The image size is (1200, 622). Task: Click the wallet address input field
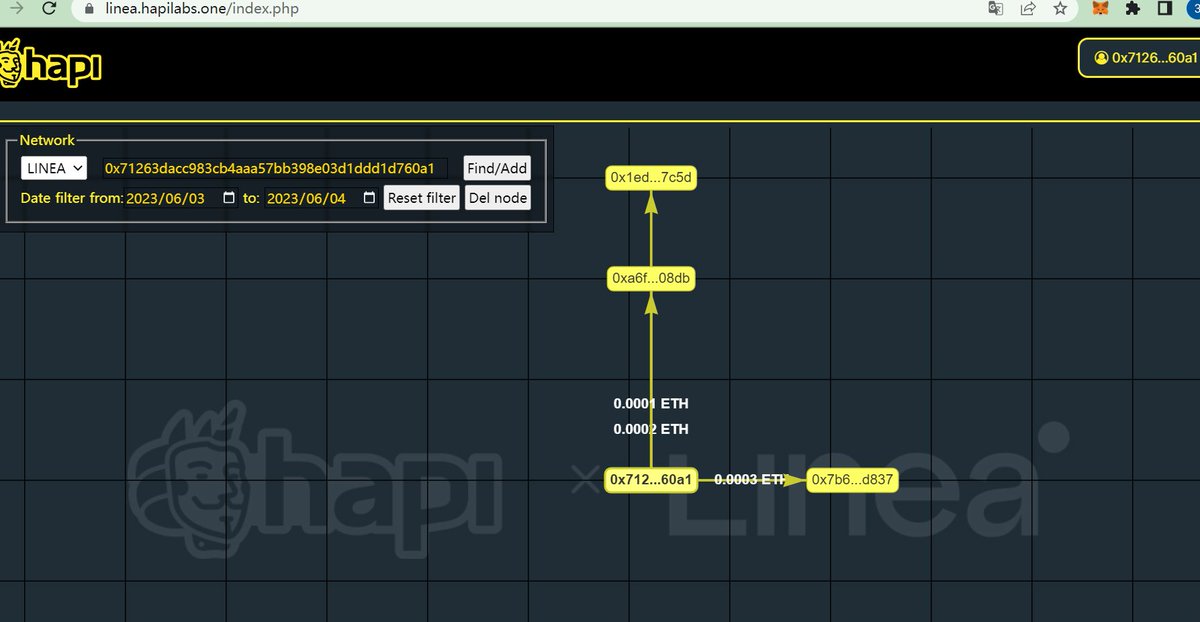[273, 168]
